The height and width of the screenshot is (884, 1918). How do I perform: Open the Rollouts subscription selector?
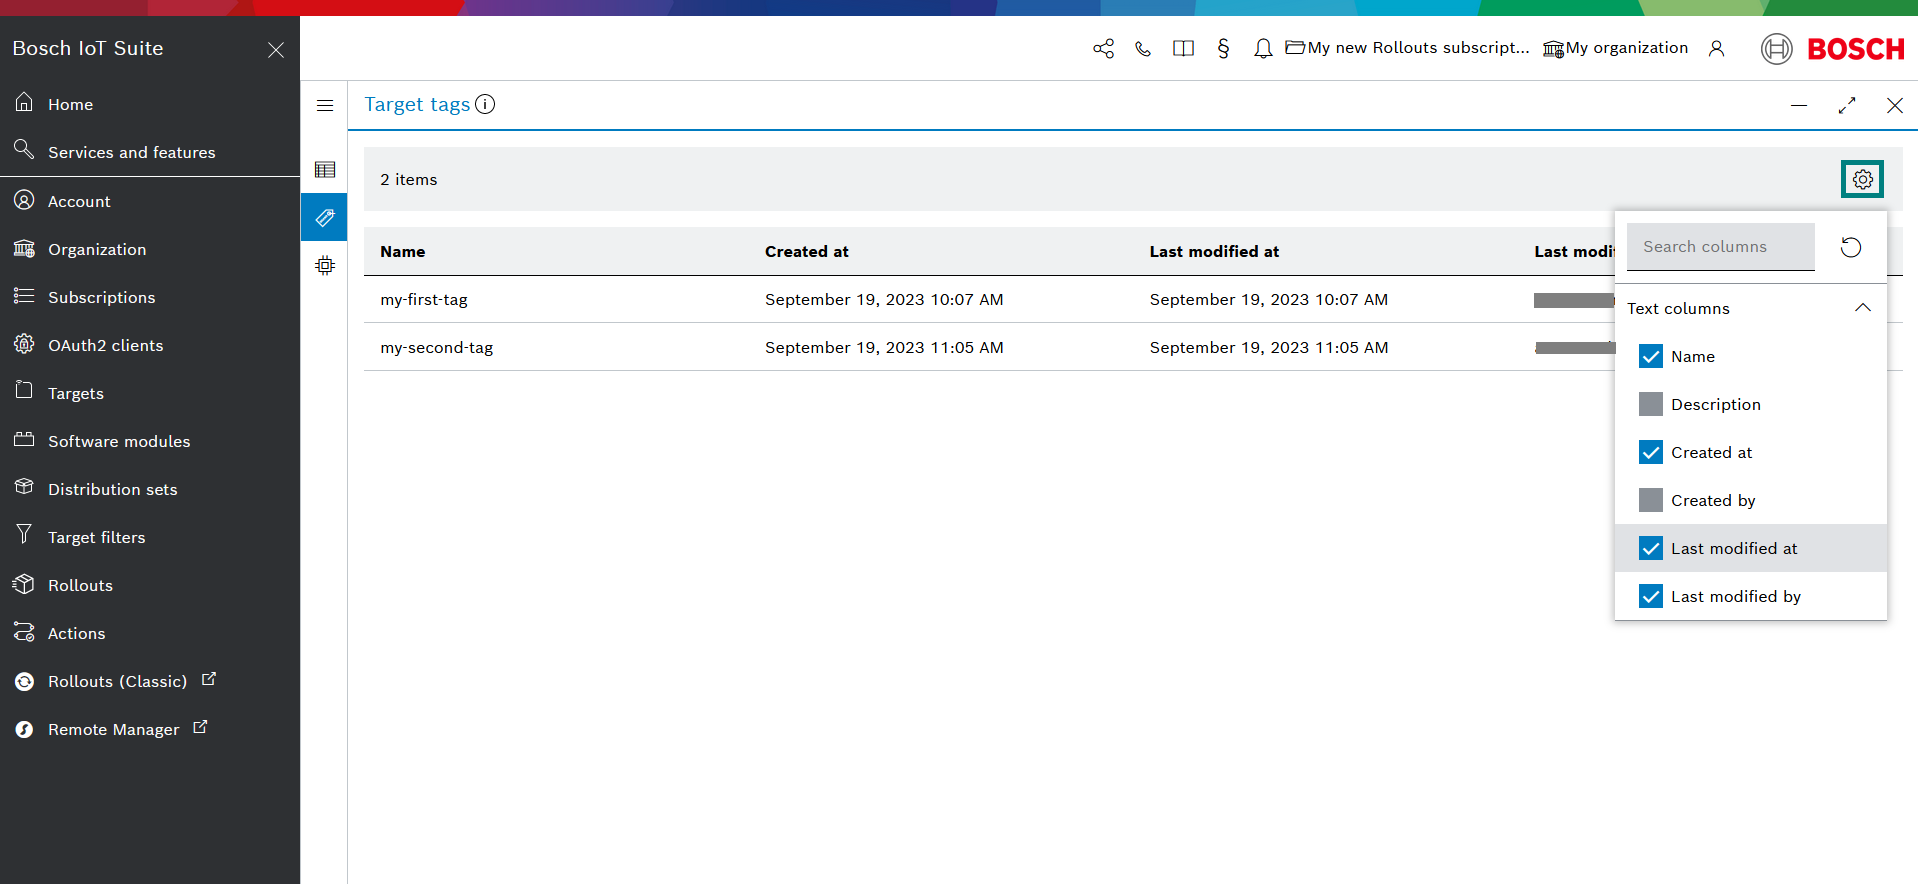[1407, 48]
